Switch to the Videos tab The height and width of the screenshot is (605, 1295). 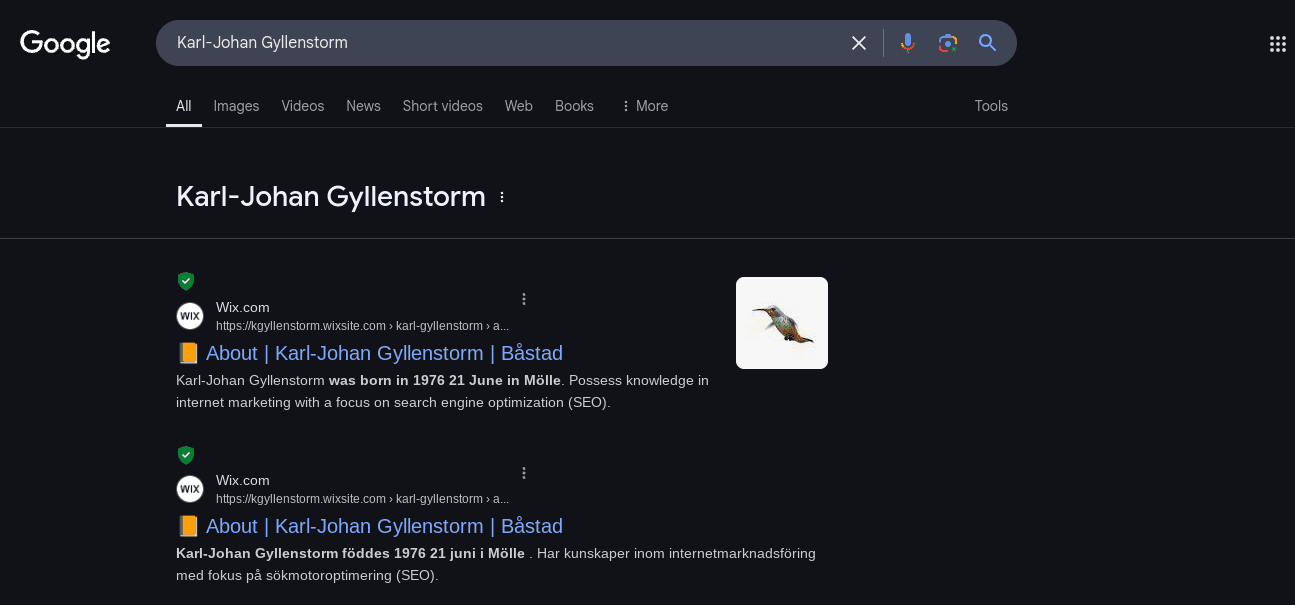coord(303,106)
